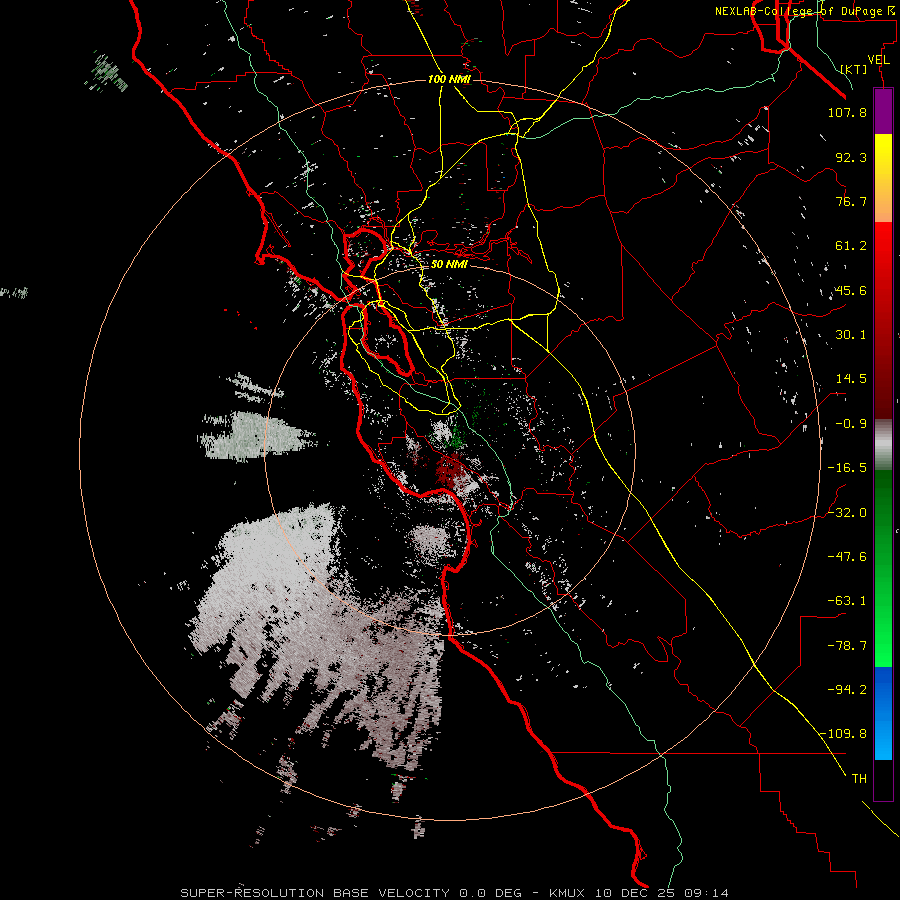Click the purple segment of the velocity color bar
The height and width of the screenshot is (900, 900).
(x=883, y=112)
